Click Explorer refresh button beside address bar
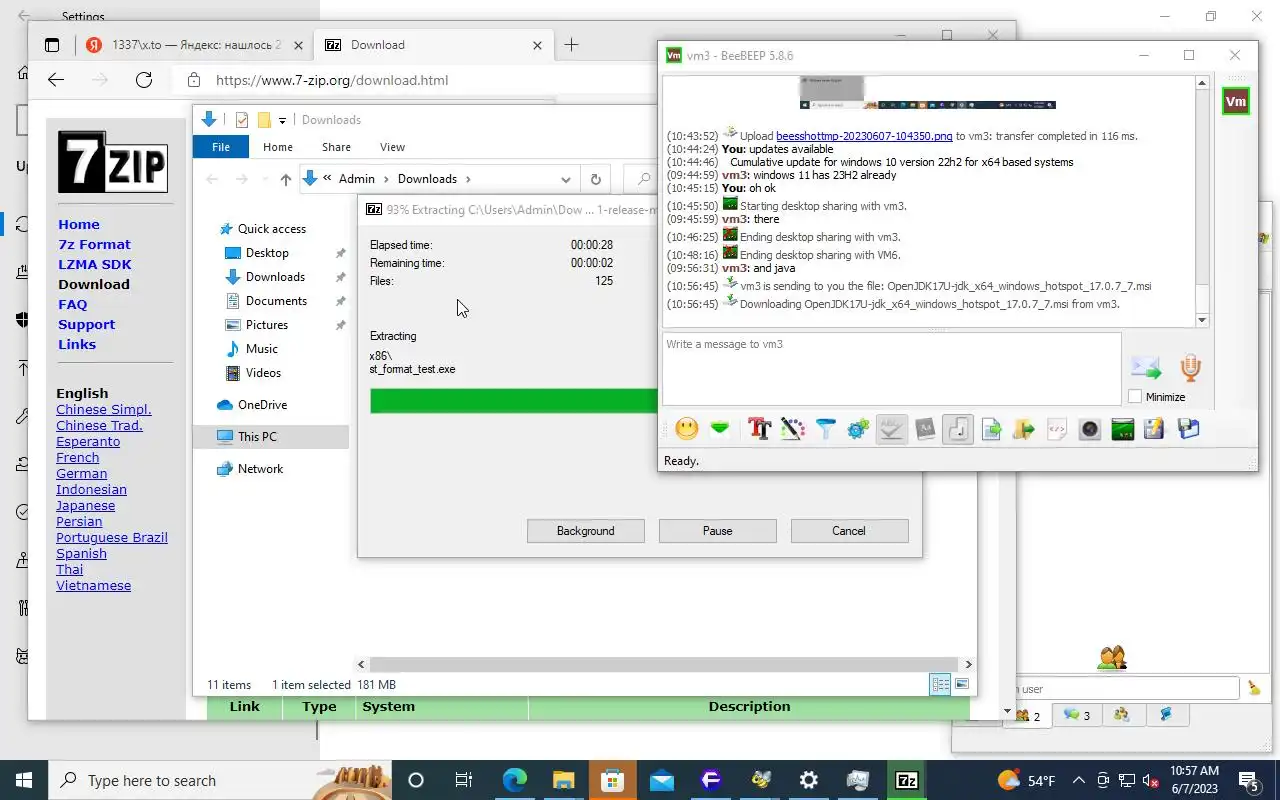1280x800 pixels. click(595, 179)
